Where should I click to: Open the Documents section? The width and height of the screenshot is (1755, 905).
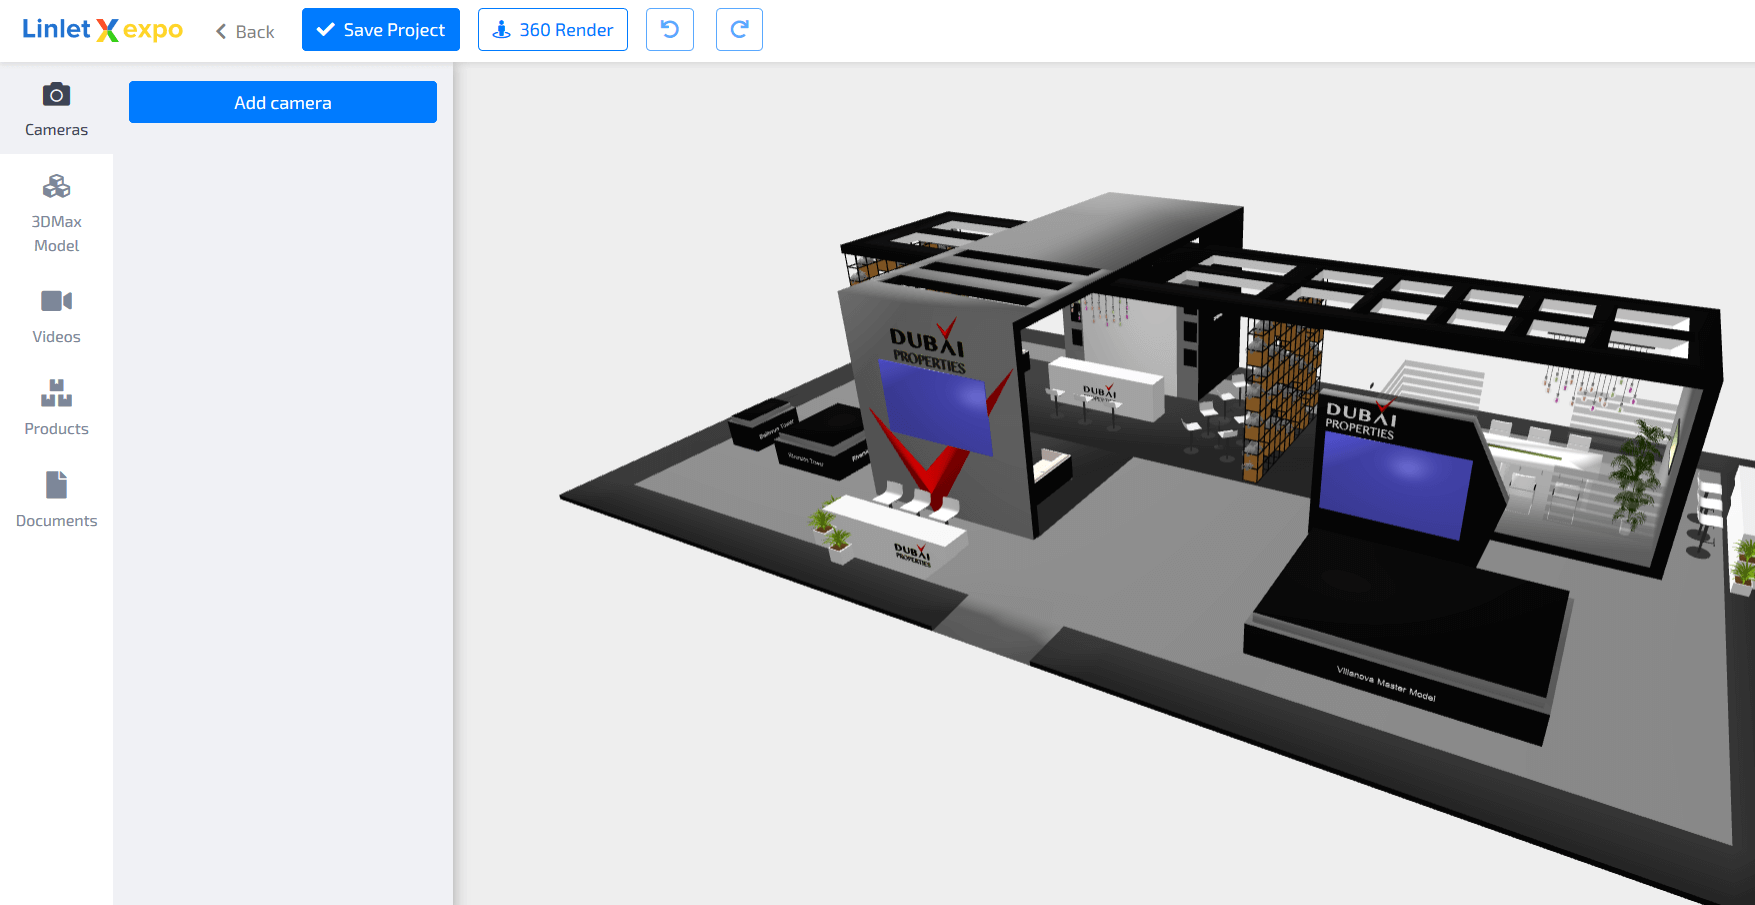tap(56, 500)
